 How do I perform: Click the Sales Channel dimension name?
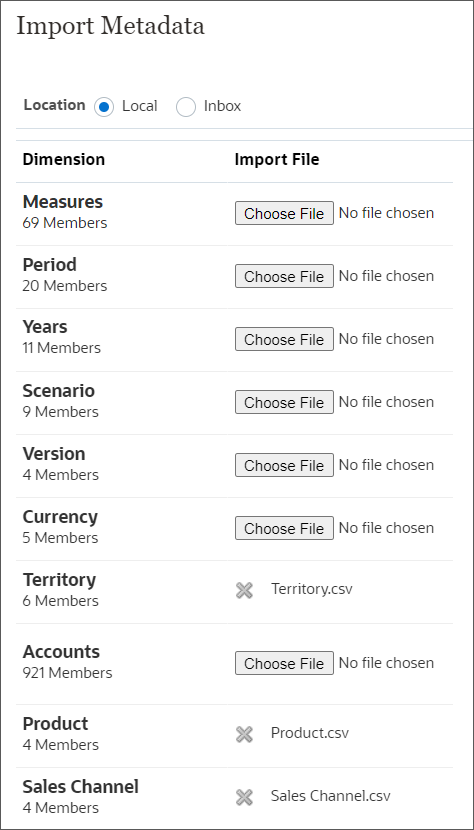coord(81,787)
